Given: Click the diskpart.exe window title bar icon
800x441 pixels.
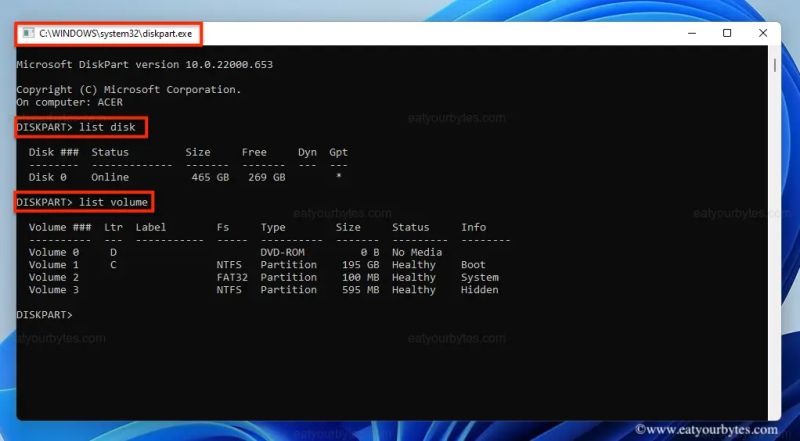Looking at the screenshot, I should [29, 34].
